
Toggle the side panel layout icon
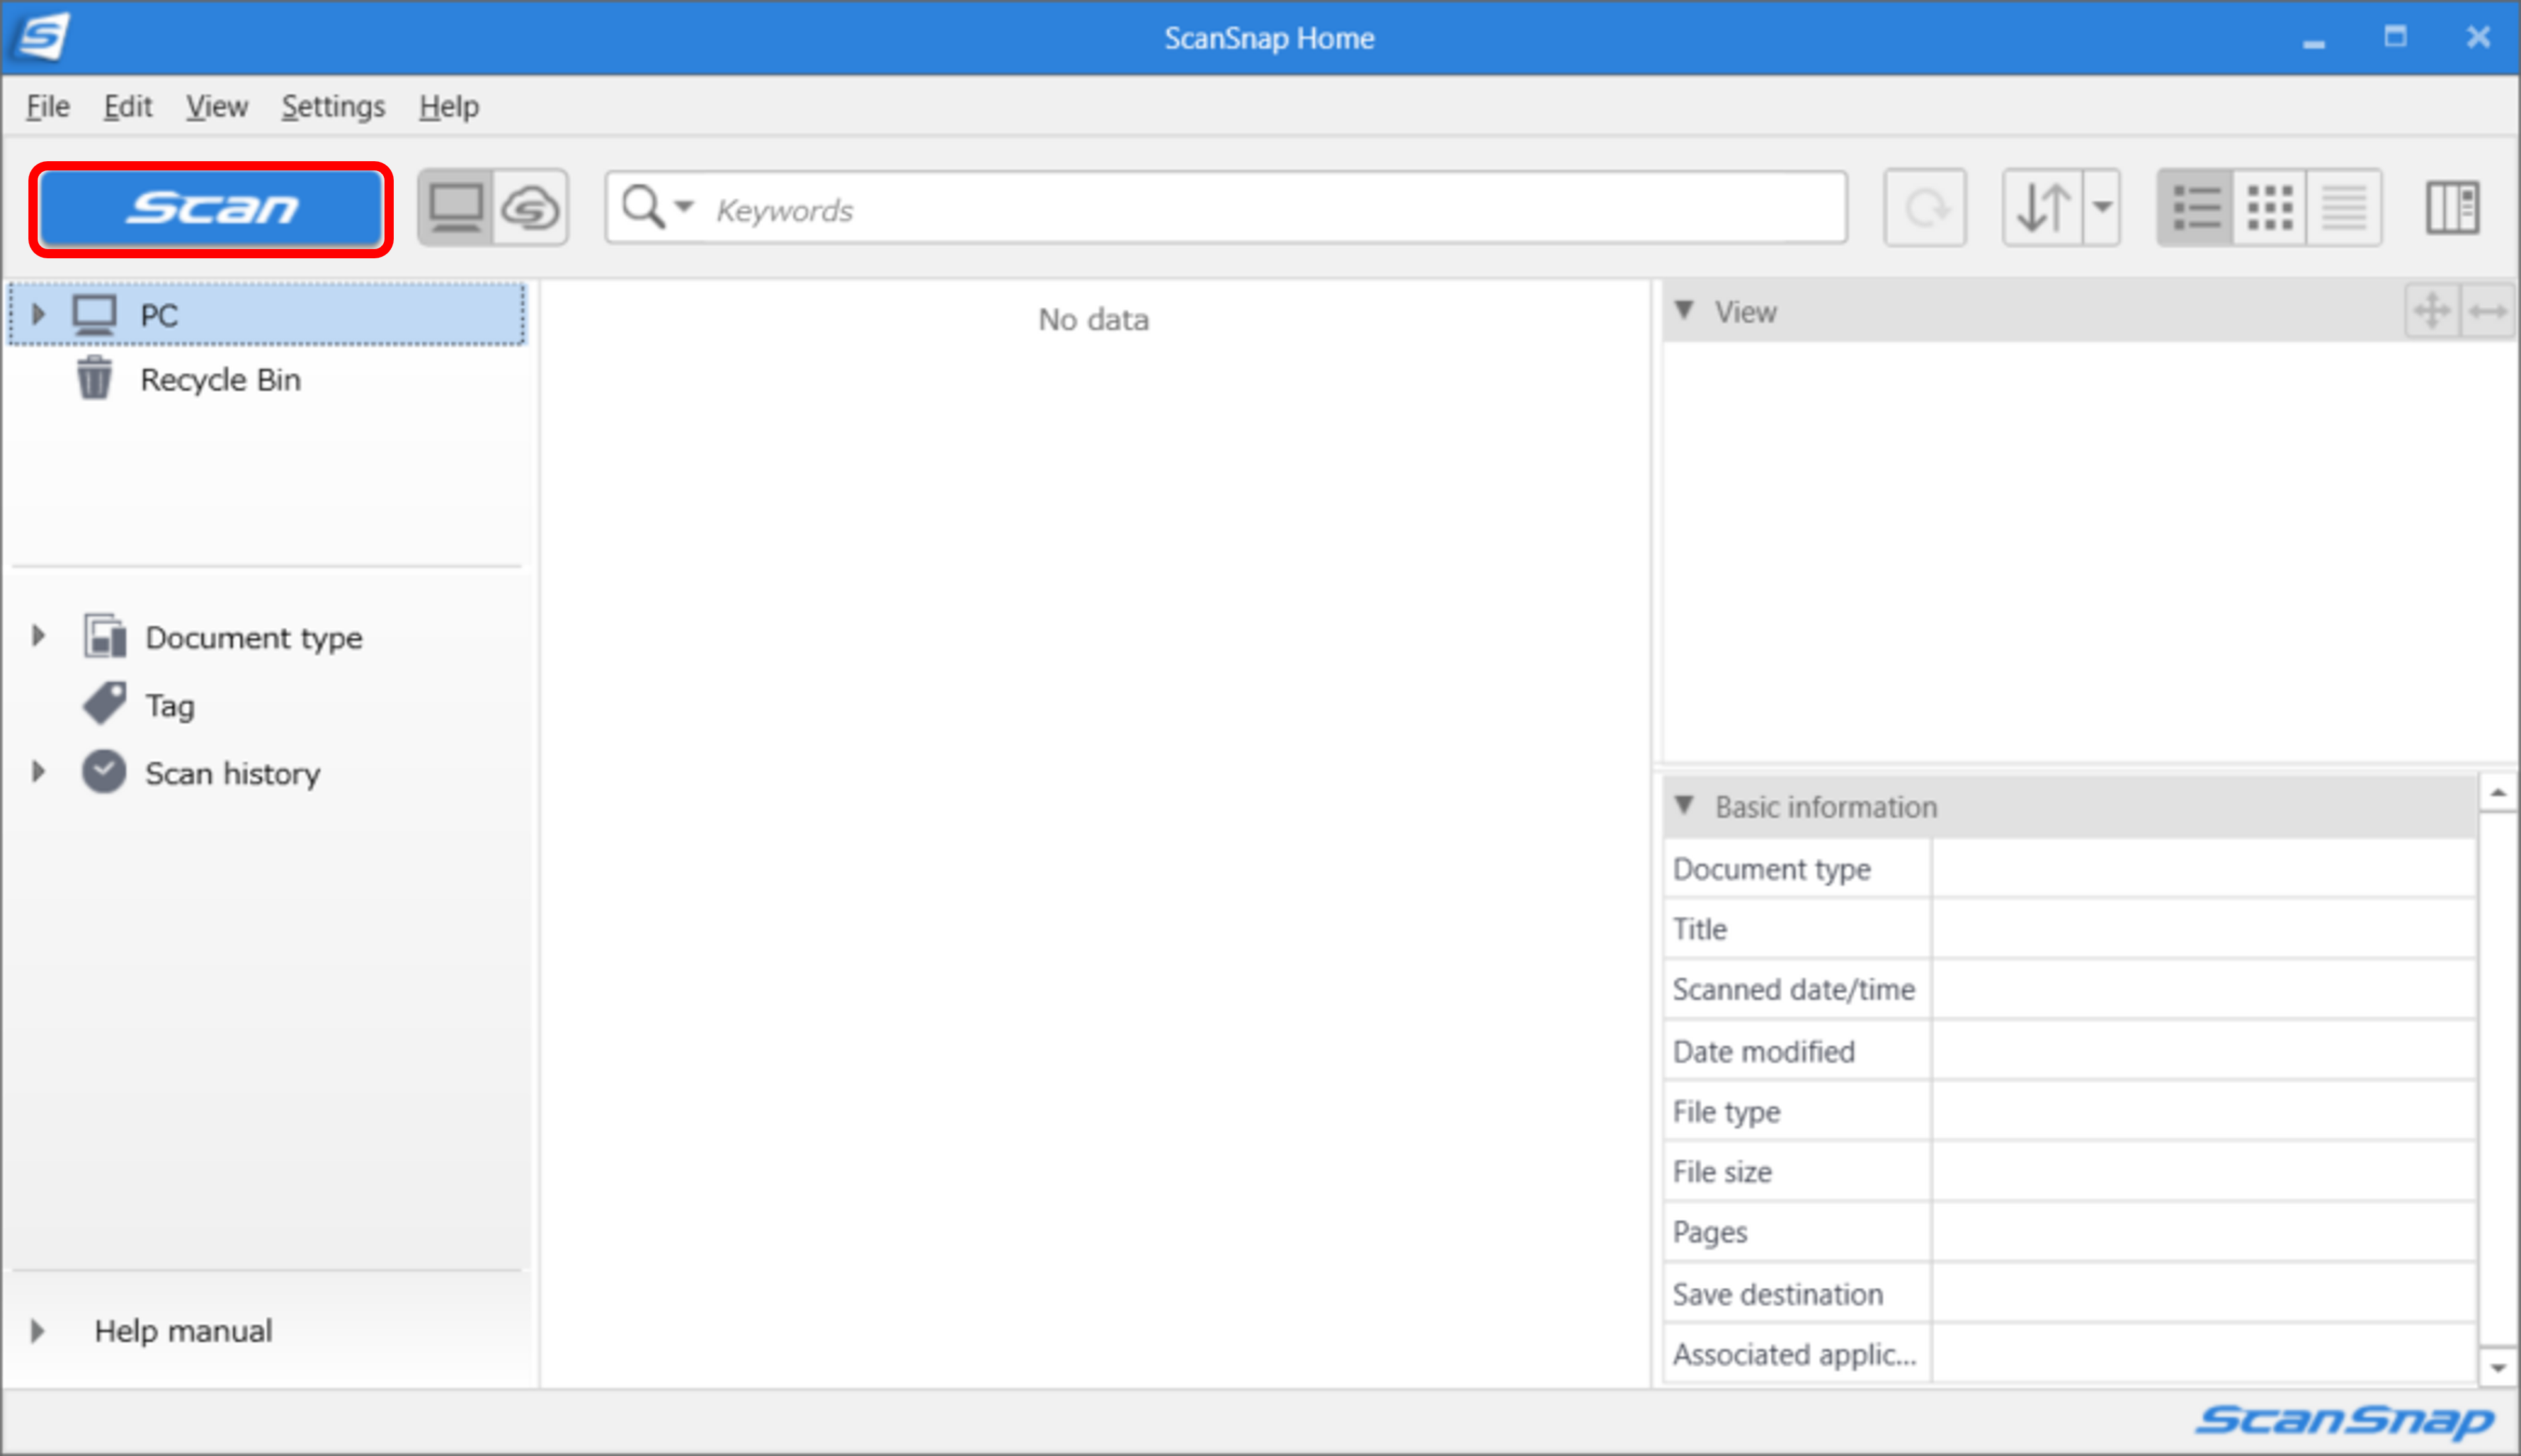click(2453, 208)
